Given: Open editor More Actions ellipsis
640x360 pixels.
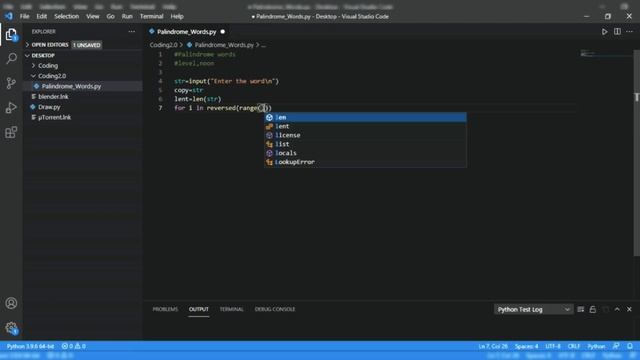Looking at the screenshot, I should 629,31.
